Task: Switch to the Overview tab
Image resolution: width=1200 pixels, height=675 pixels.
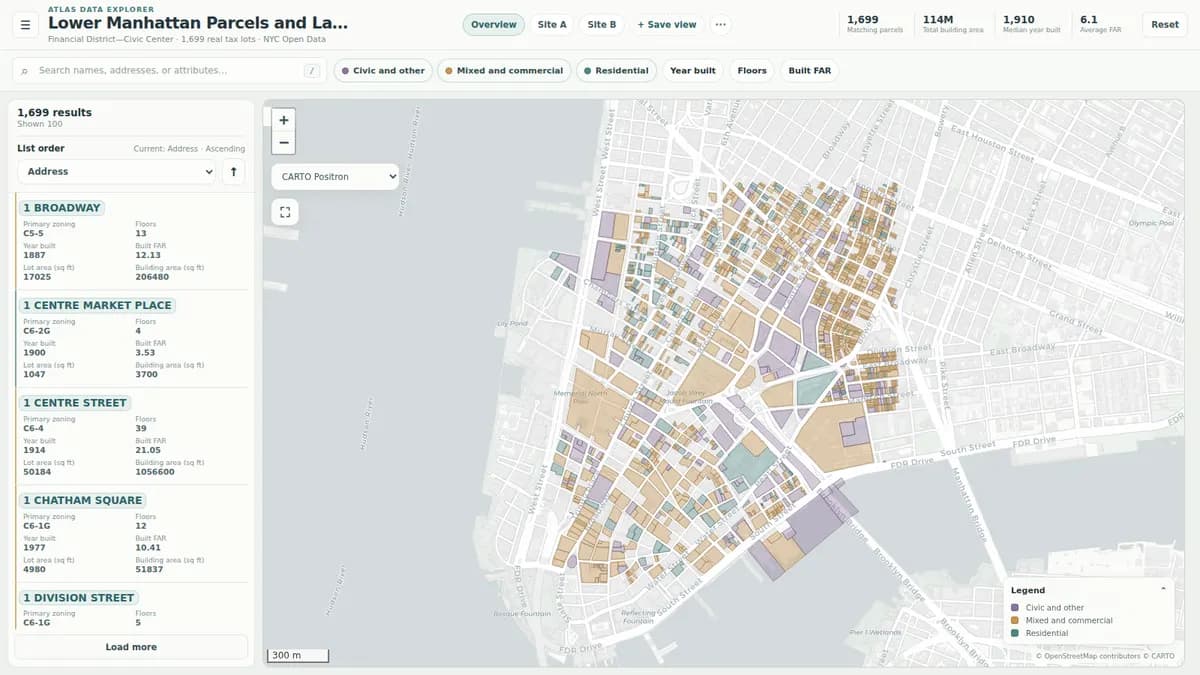Action: coord(494,25)
